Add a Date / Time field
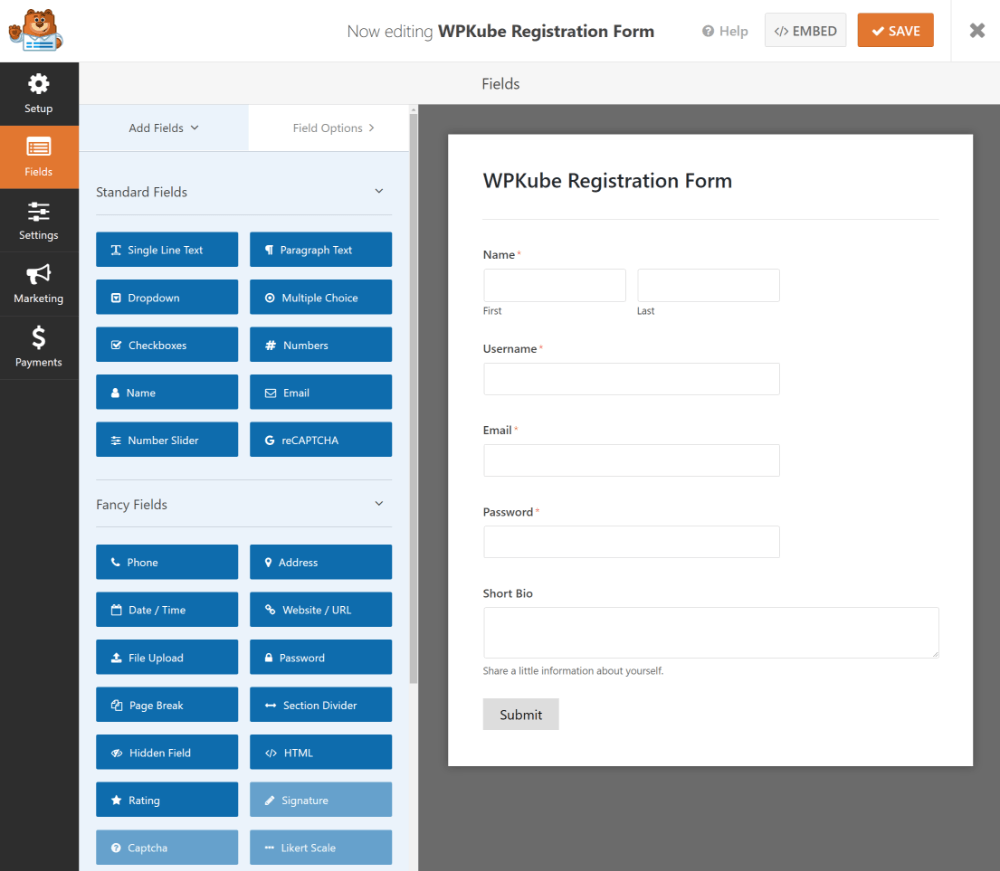This screenshot has width=1000, height=871. click(x=167, y=610)
